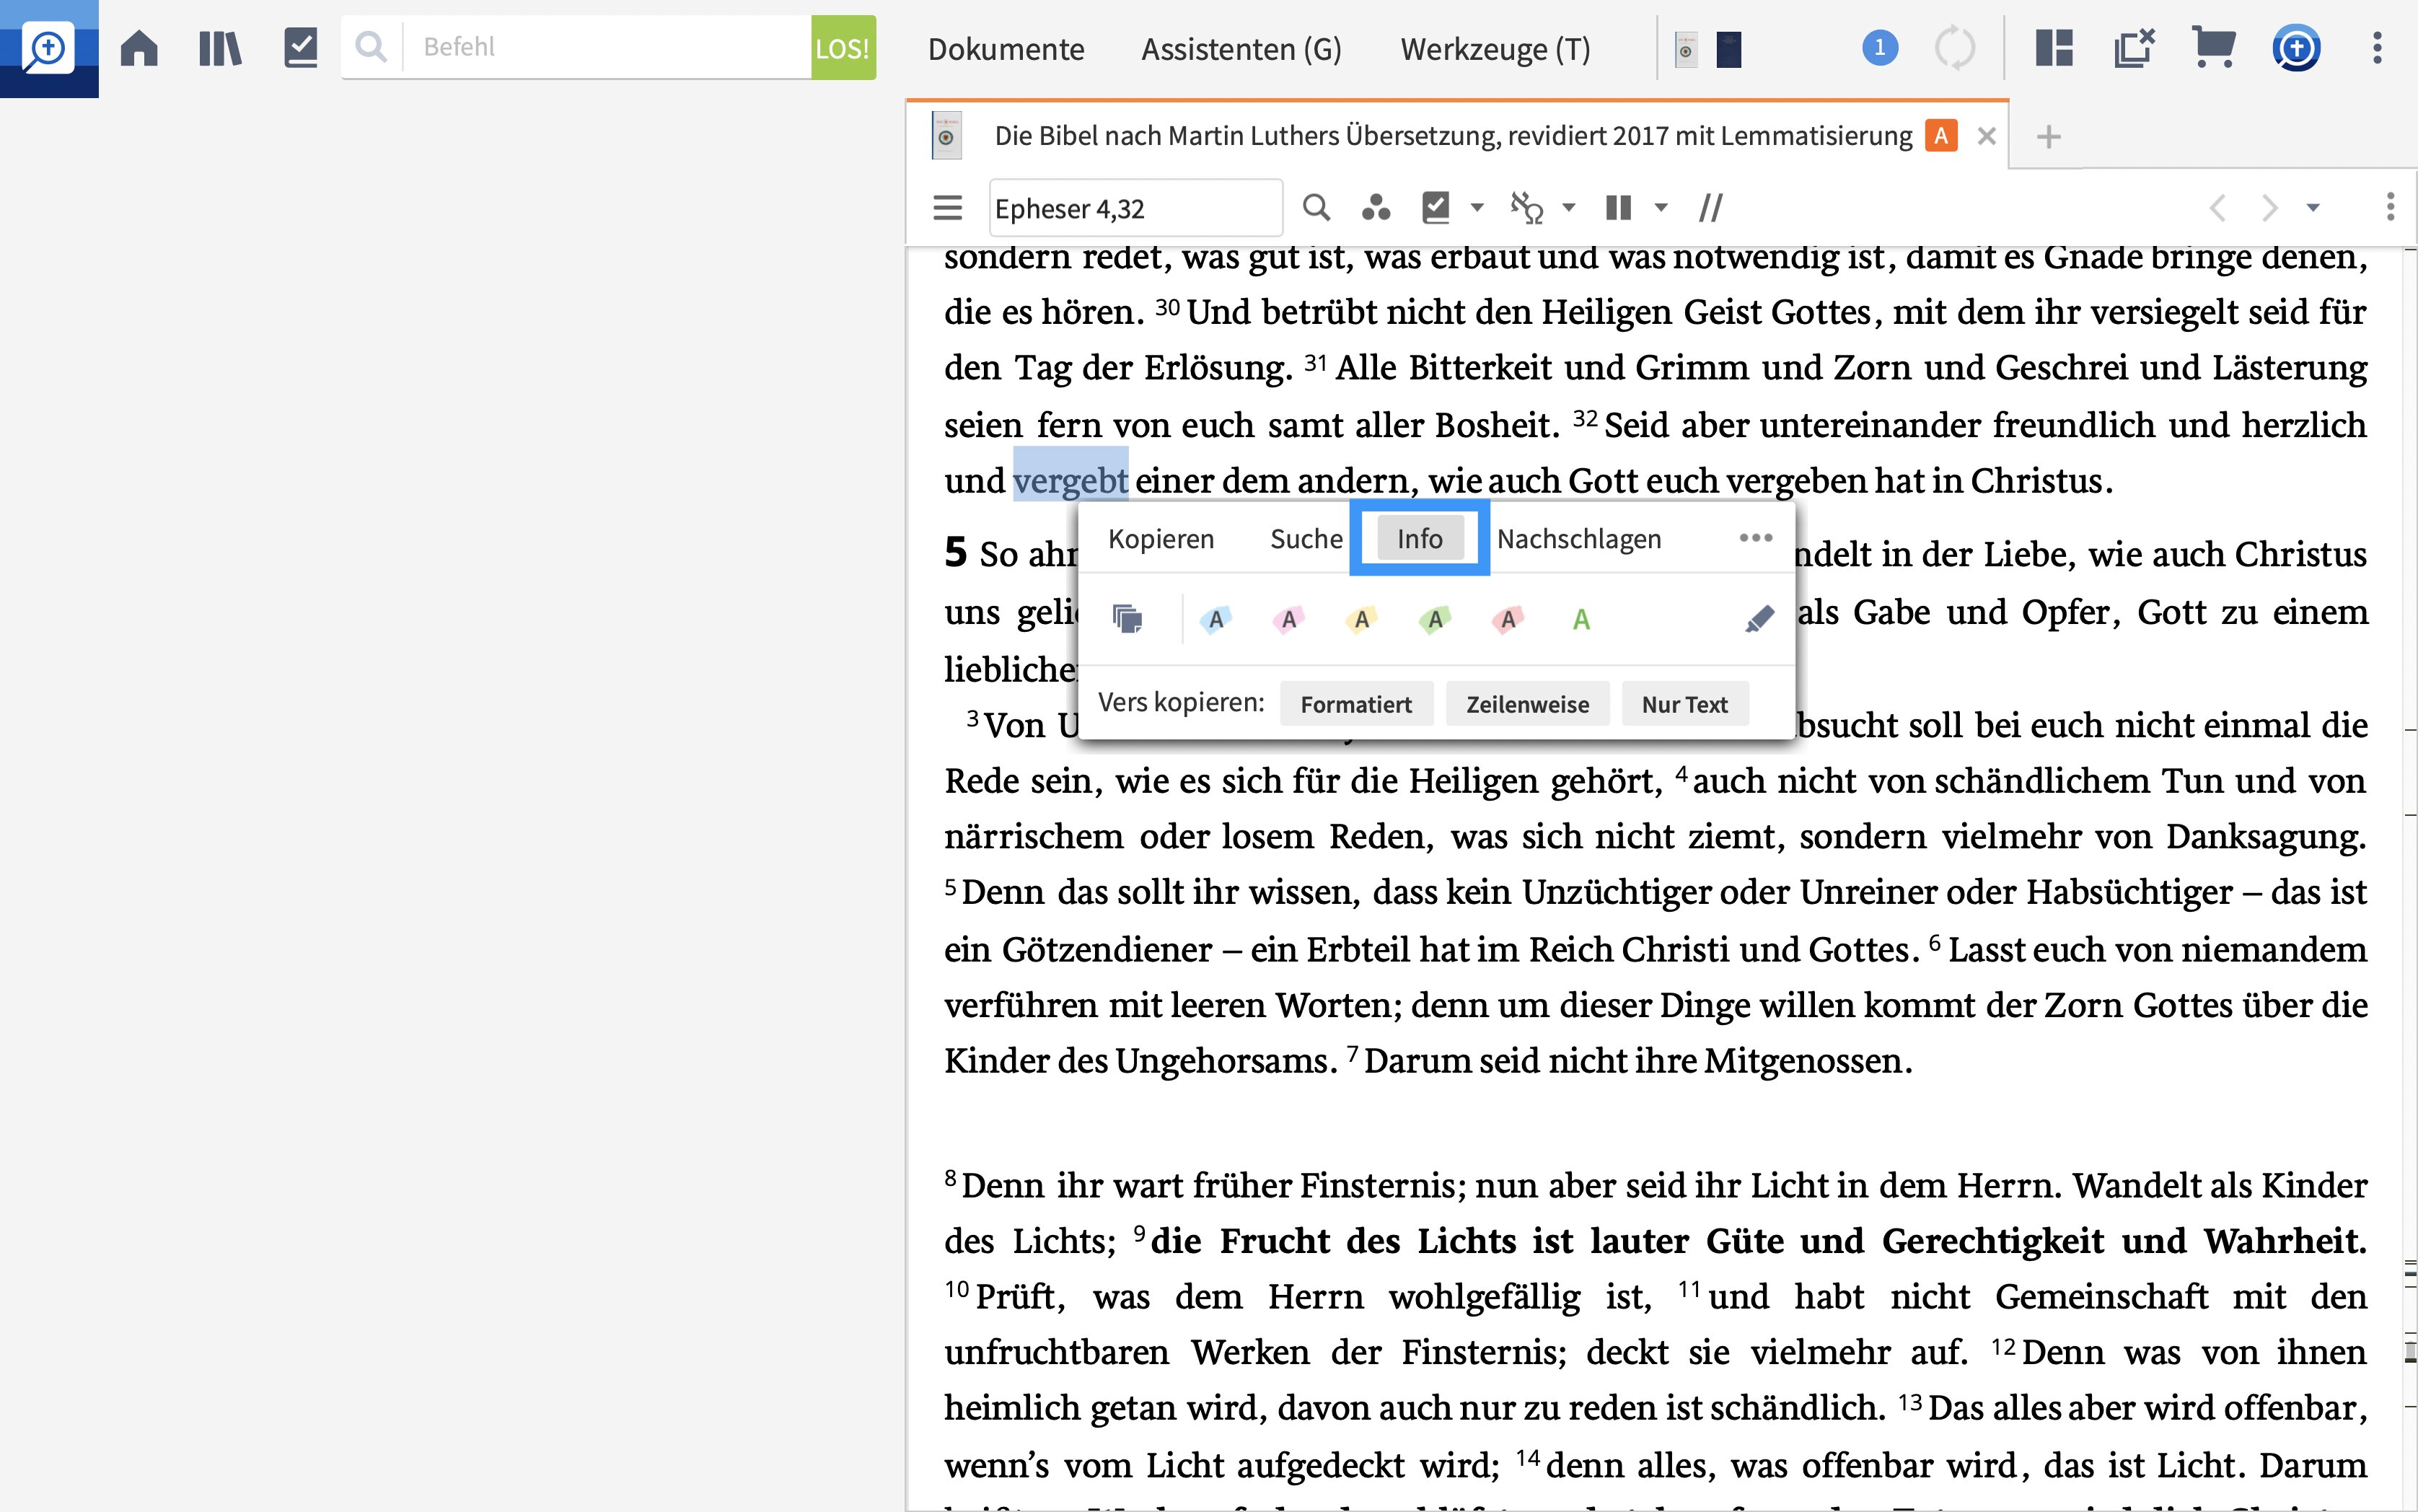The image size is (2418, 1512).
Task: Toggle multiple columns view icon
Action: tap(1618, 208)
